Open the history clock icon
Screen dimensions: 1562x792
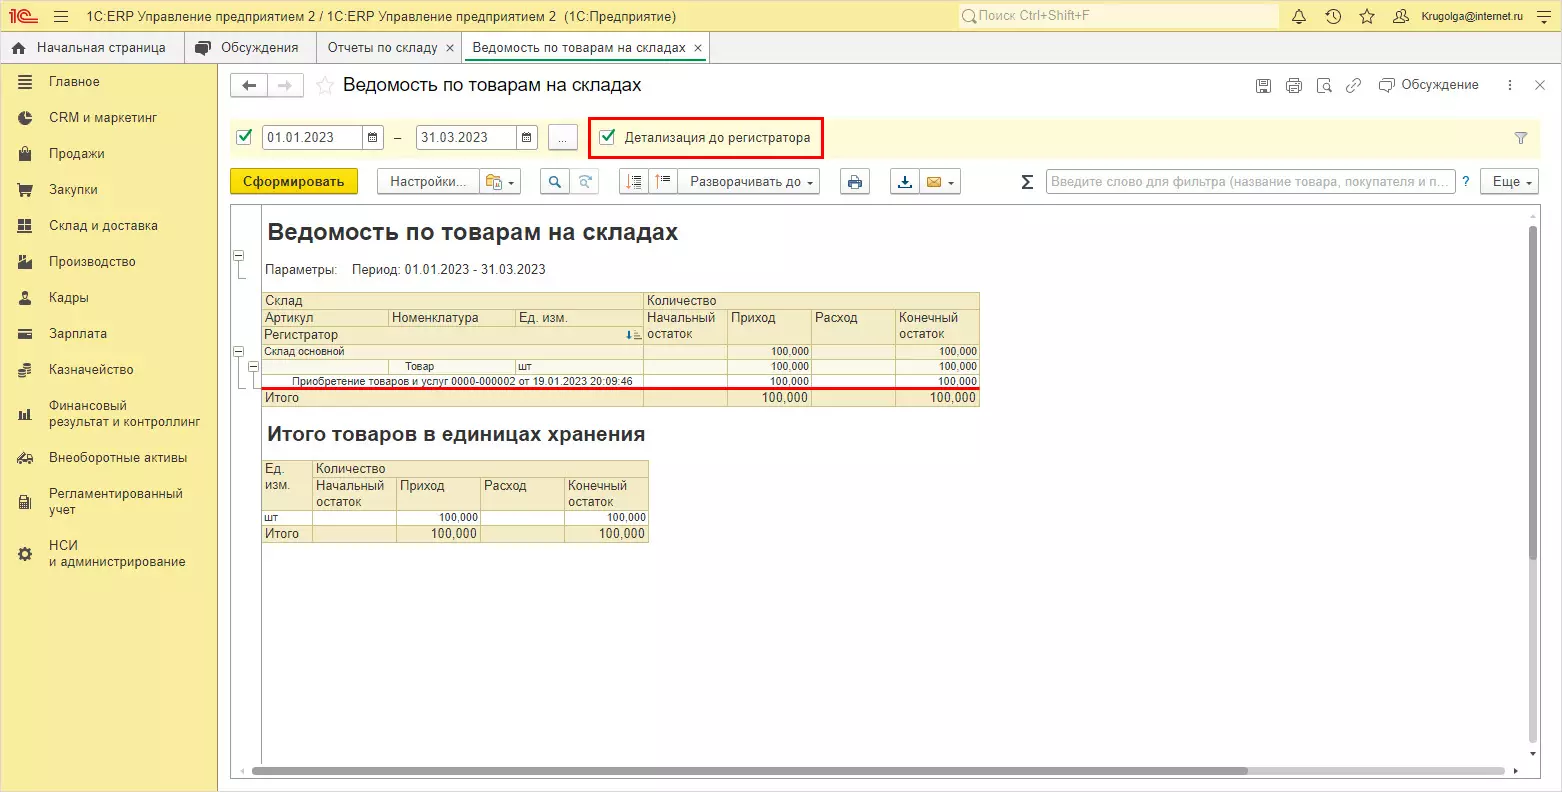tap(1333, 17)
